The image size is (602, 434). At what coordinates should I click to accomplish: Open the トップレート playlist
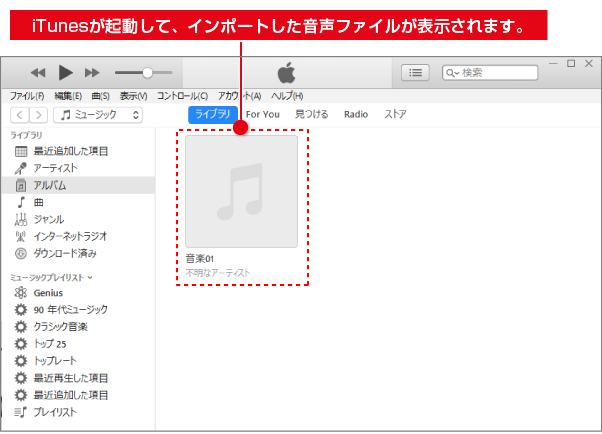tap(55, 361)
